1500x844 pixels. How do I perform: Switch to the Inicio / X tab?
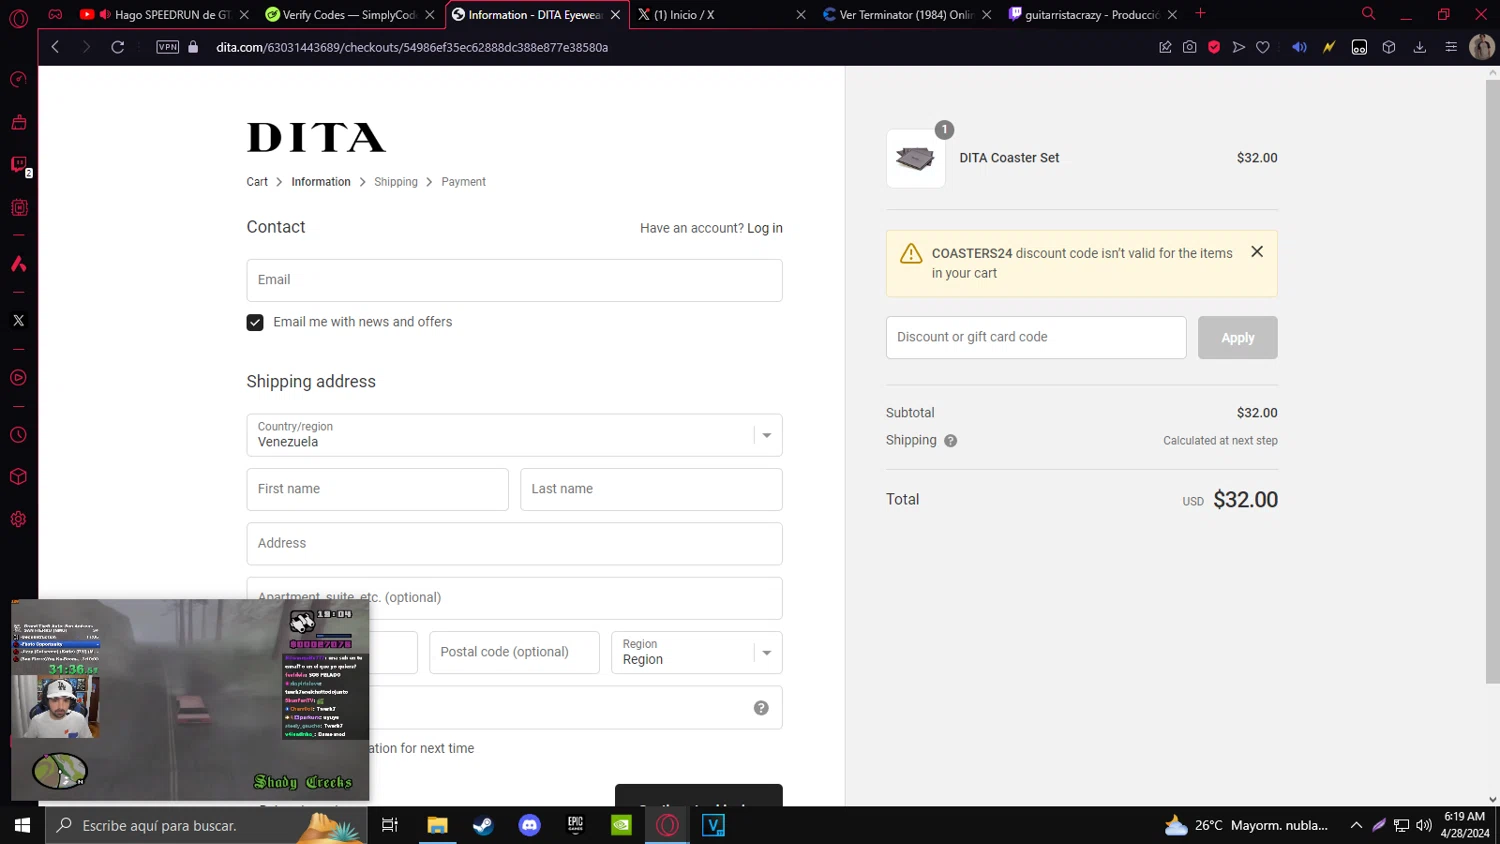(x=720, y=14)
